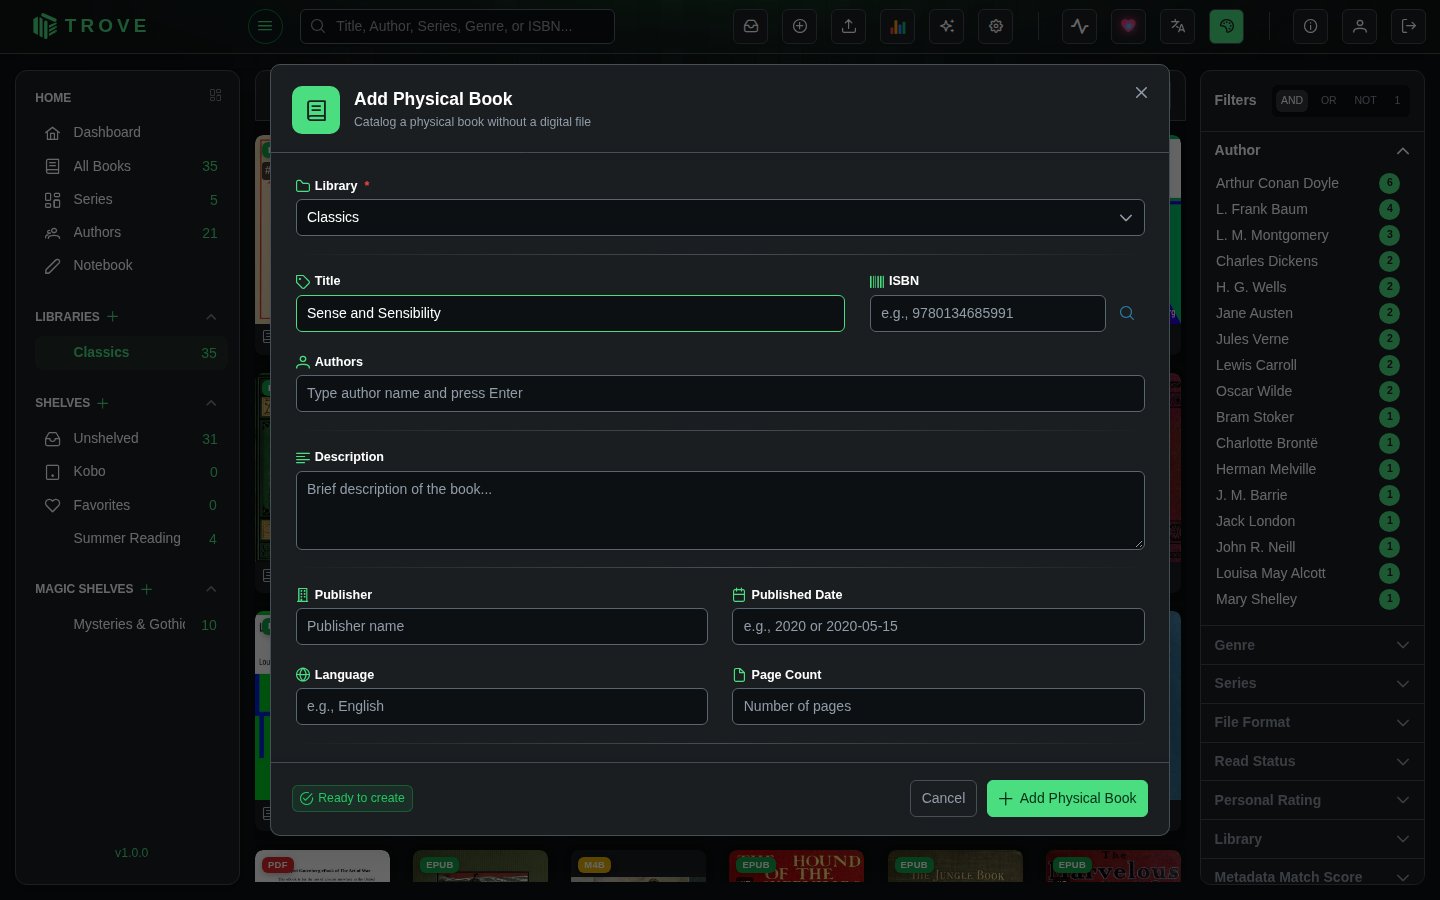Collapse the LIBRARIES sidebar section chevron
The height and width of the screenshot is (900, 1440).
(x=211, y=317)
